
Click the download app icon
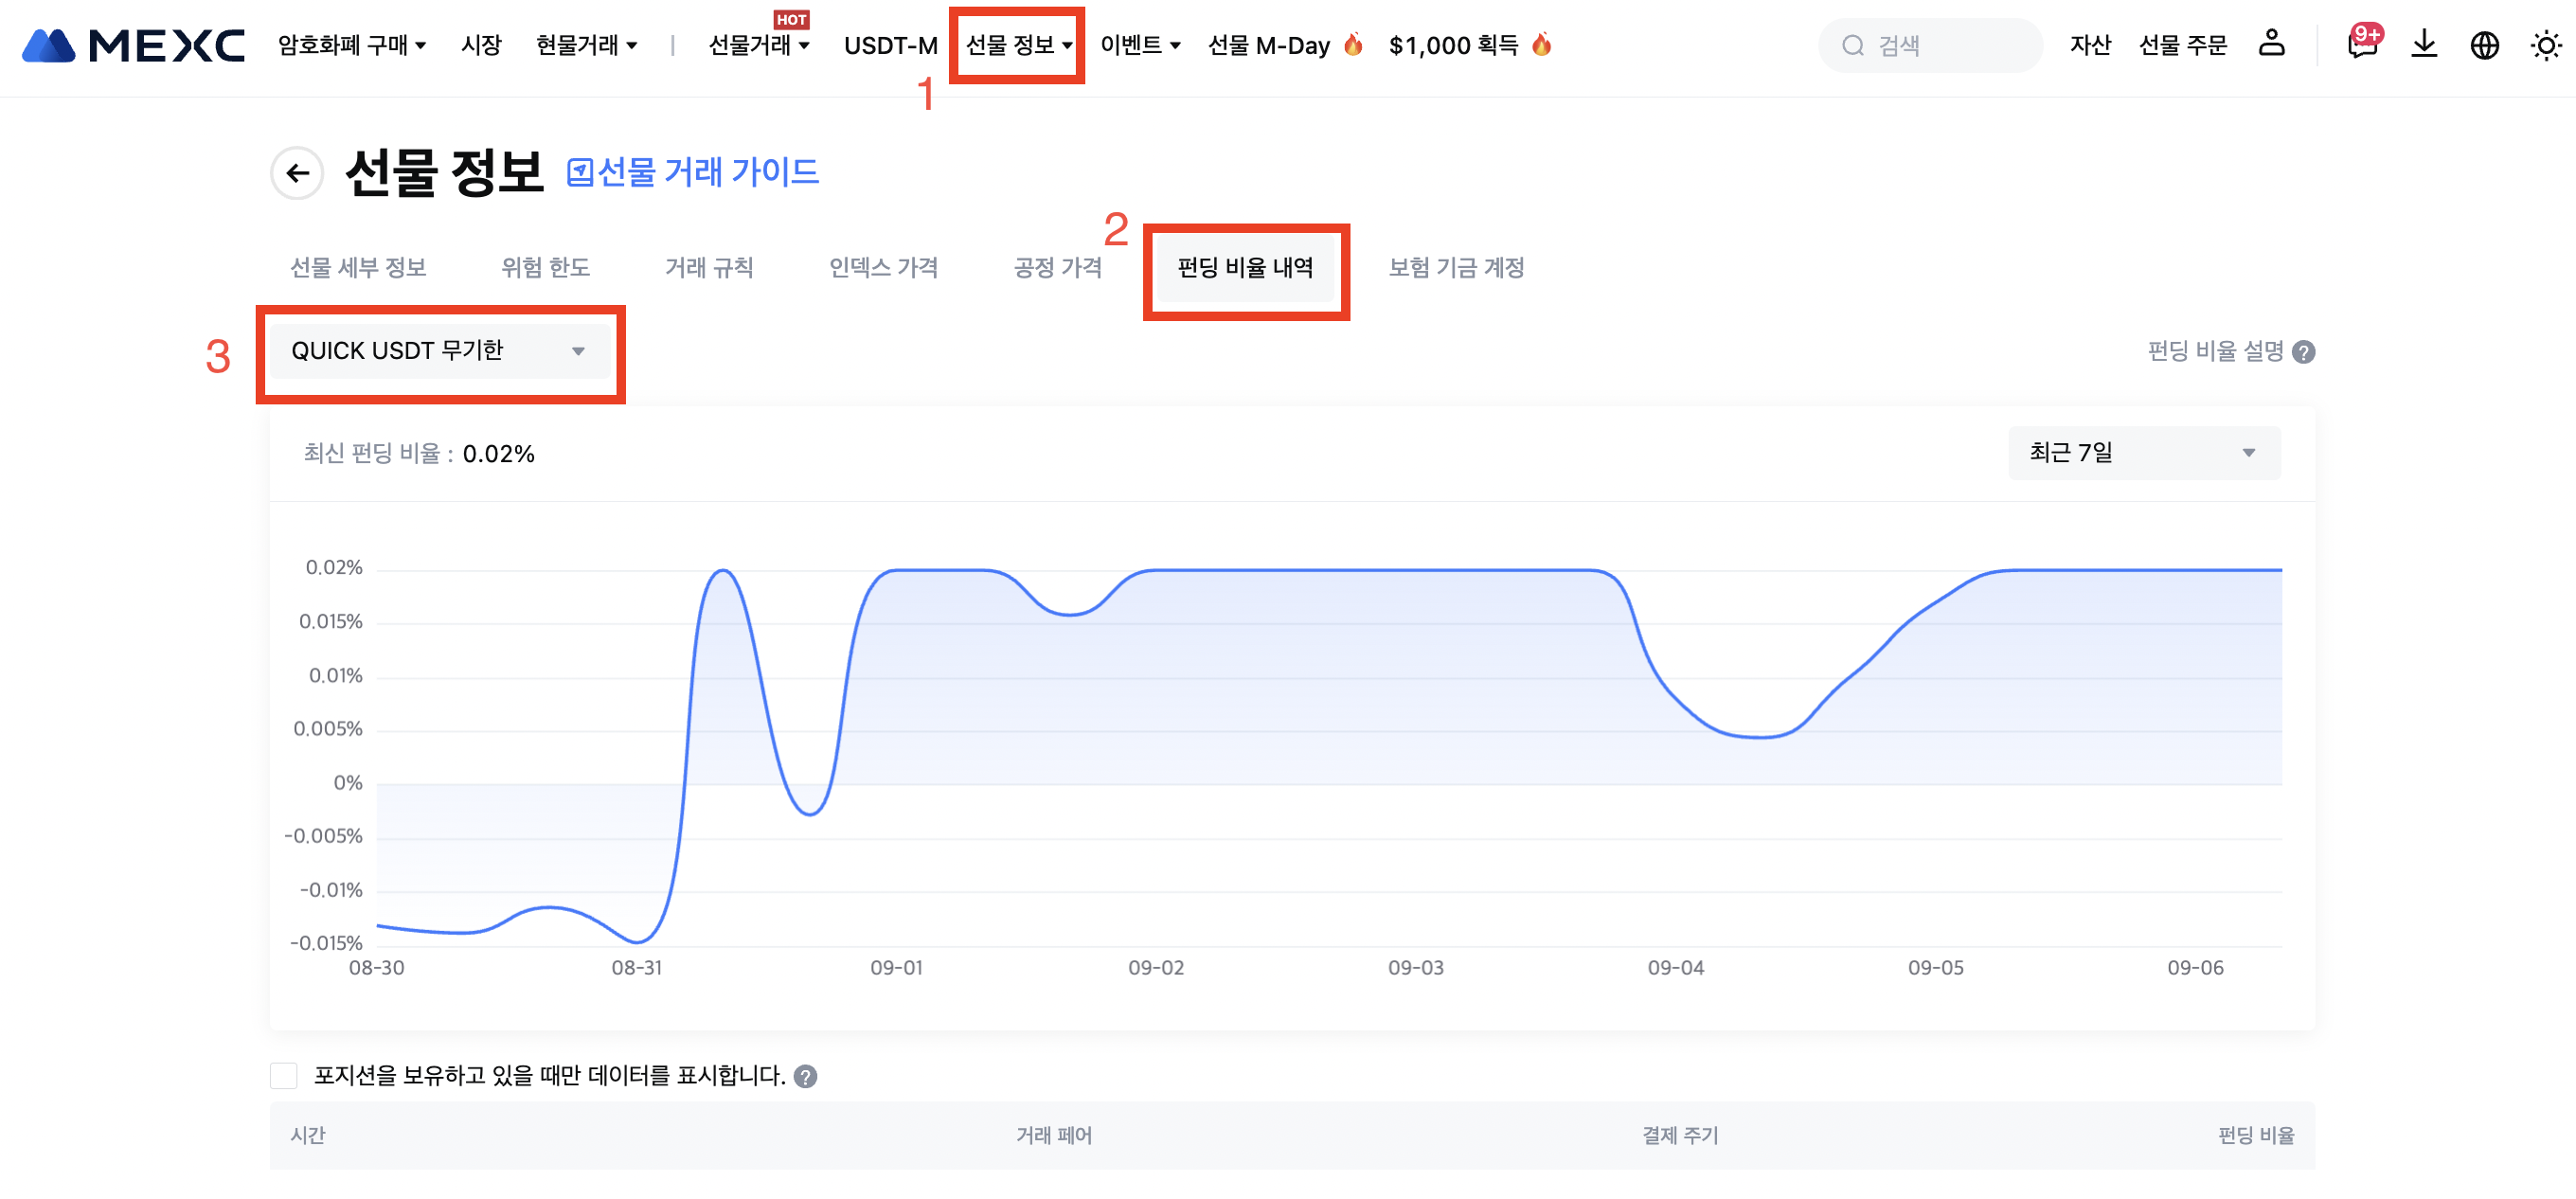2423,45
